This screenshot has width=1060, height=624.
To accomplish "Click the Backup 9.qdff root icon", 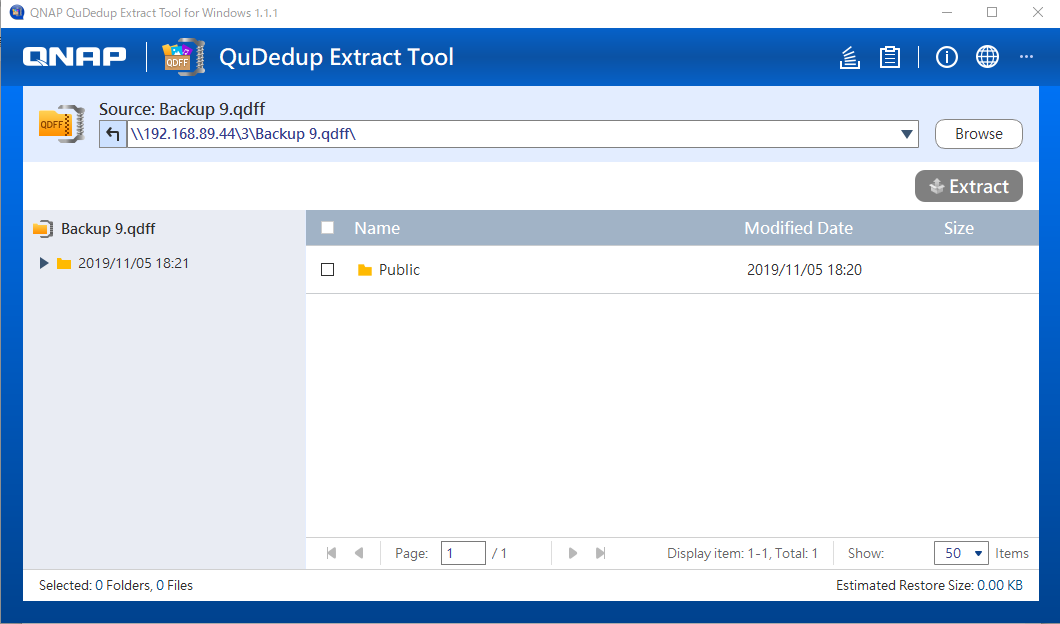I will pos(43,229).
